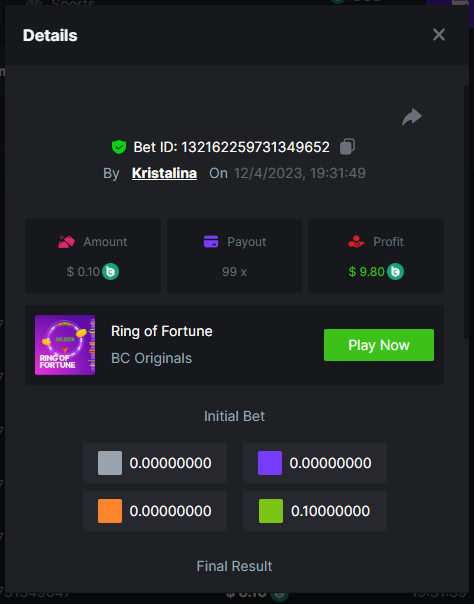
Task: Click the red Profit hand icon
Action: [356, 242]
